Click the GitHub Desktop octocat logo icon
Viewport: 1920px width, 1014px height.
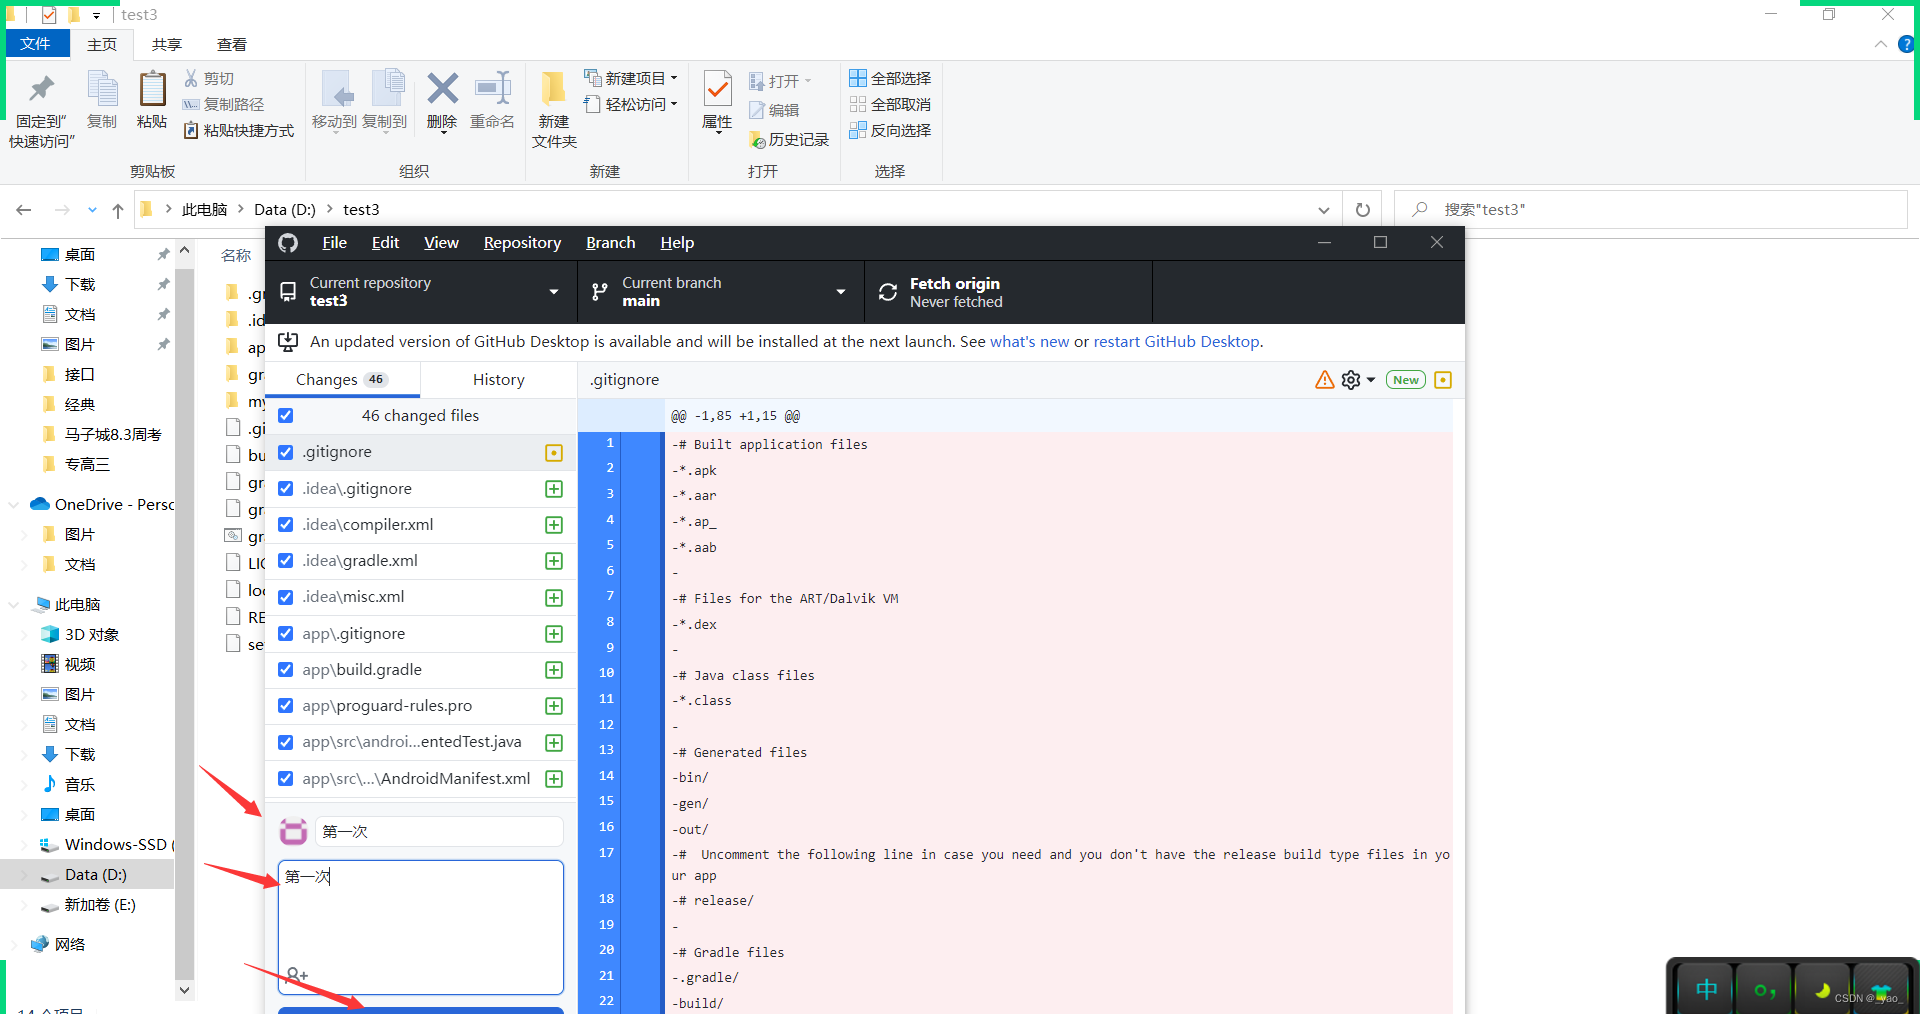pos(288,243)
